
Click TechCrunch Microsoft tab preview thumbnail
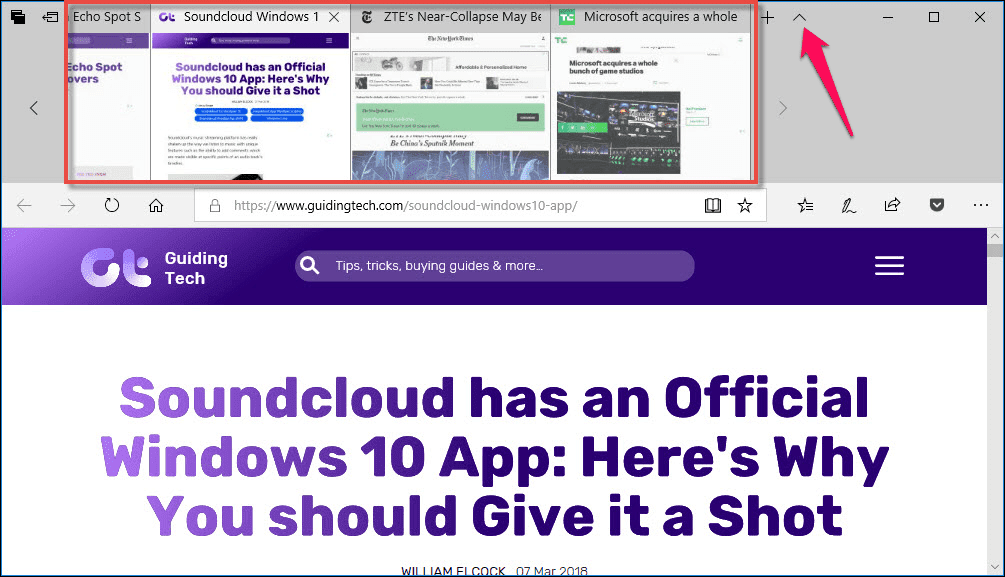point(650,106)
